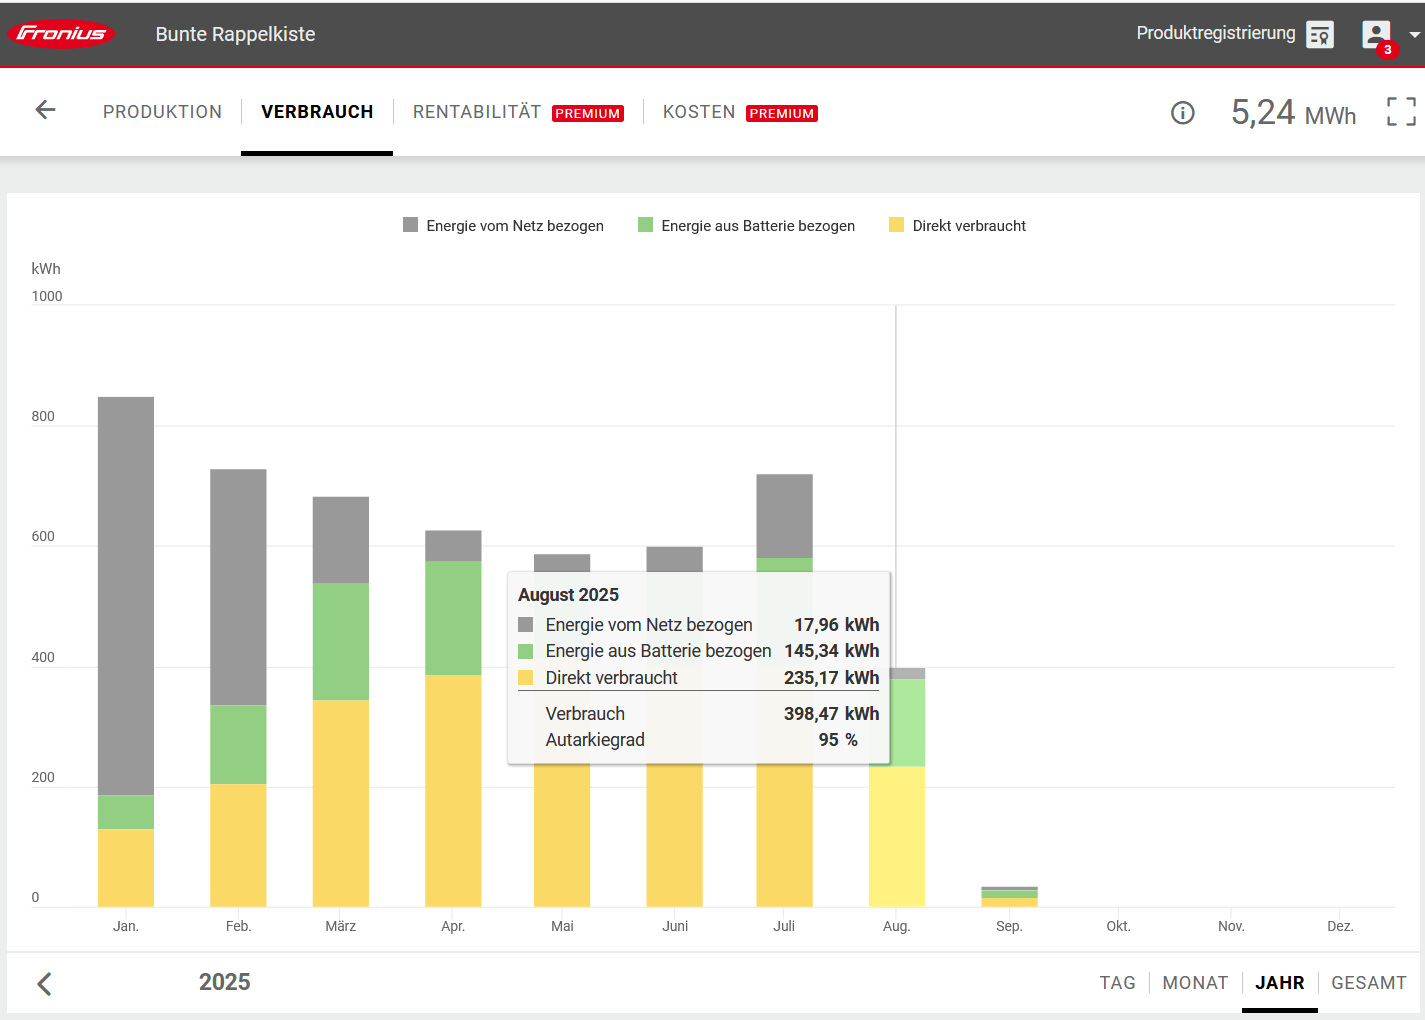Select the GESAMT time range
Screen dimensions: 1425x1020
(x=1368, y=983)
